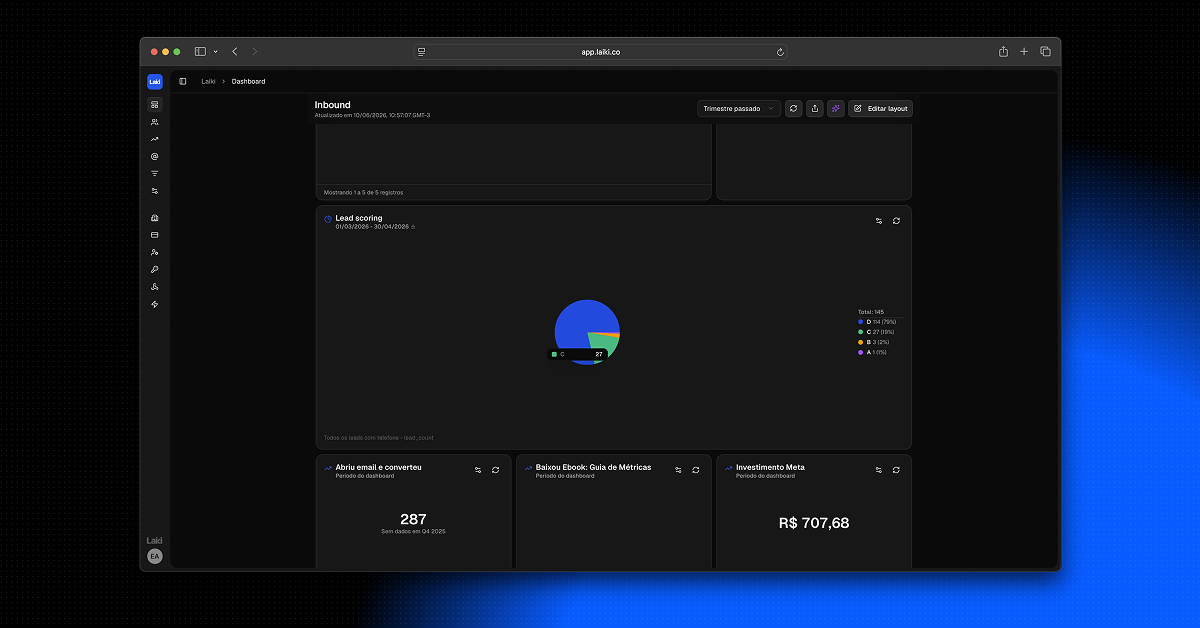The image size is (1200, 628).
Task: Open the Trimestre passado period dropdown
Action: pyautogui.click(x=739, y=108)
